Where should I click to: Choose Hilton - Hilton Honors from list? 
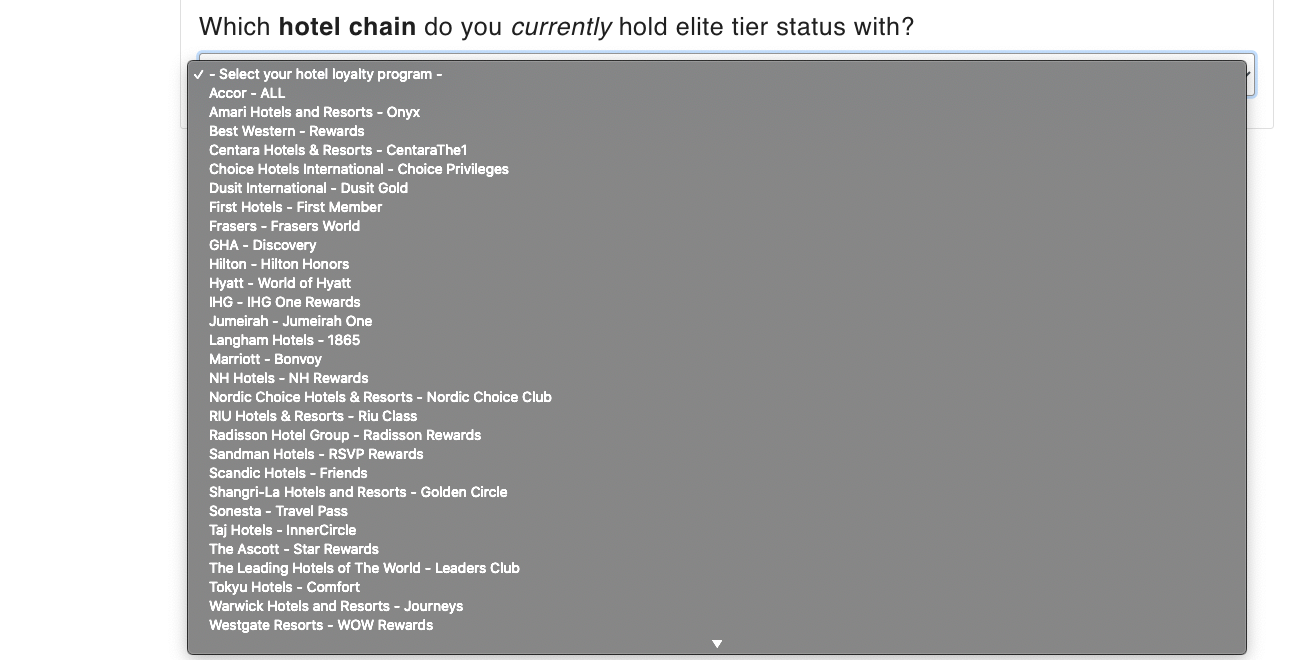pos(716,264)
